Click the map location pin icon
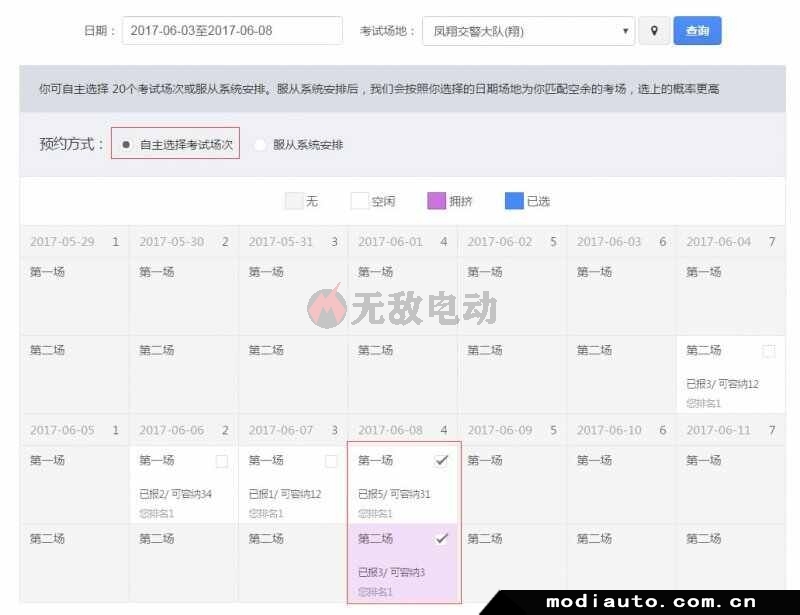800x615 pixels. tap(654, 31)
